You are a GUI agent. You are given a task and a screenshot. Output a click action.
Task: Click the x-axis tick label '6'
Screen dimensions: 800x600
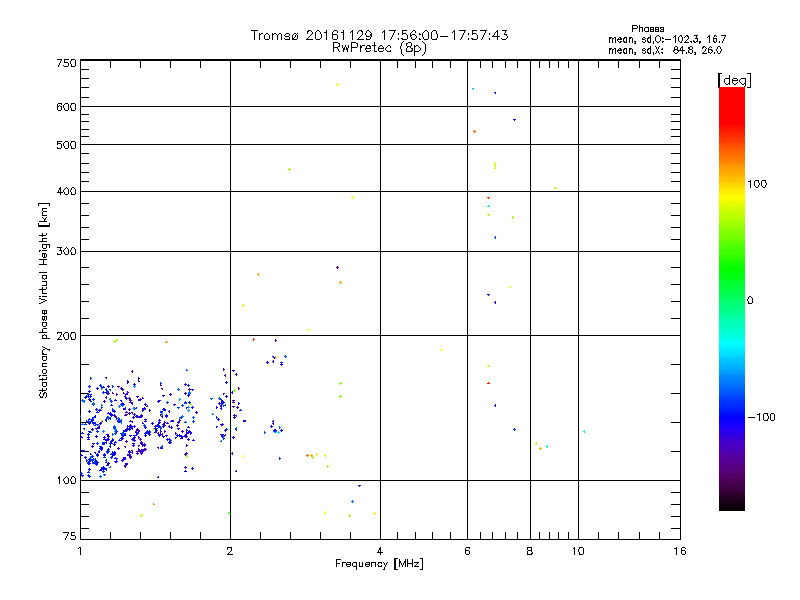coord(467,551)
